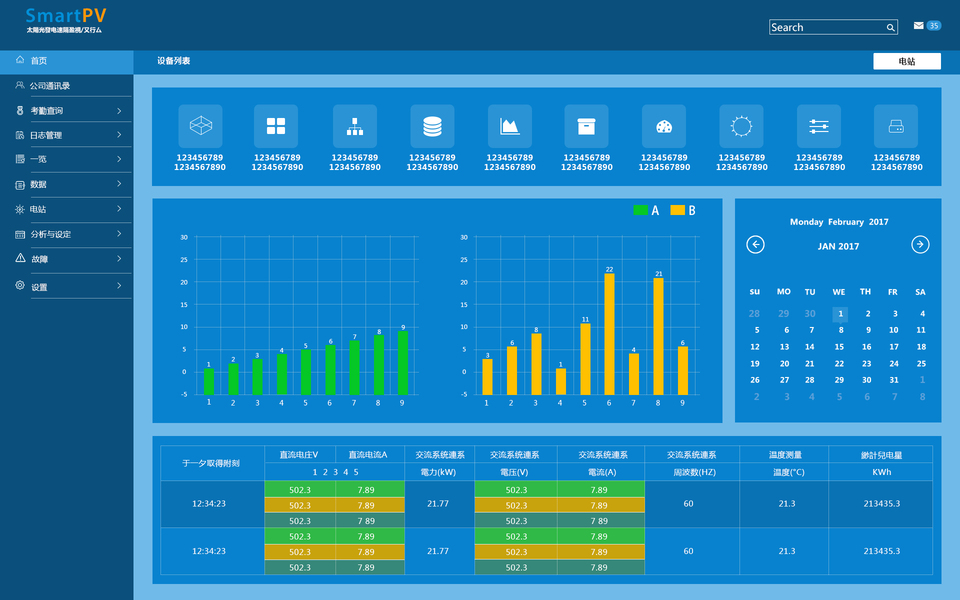
Task: Click the second row 21.77 cell
Action: coord(439,551)
